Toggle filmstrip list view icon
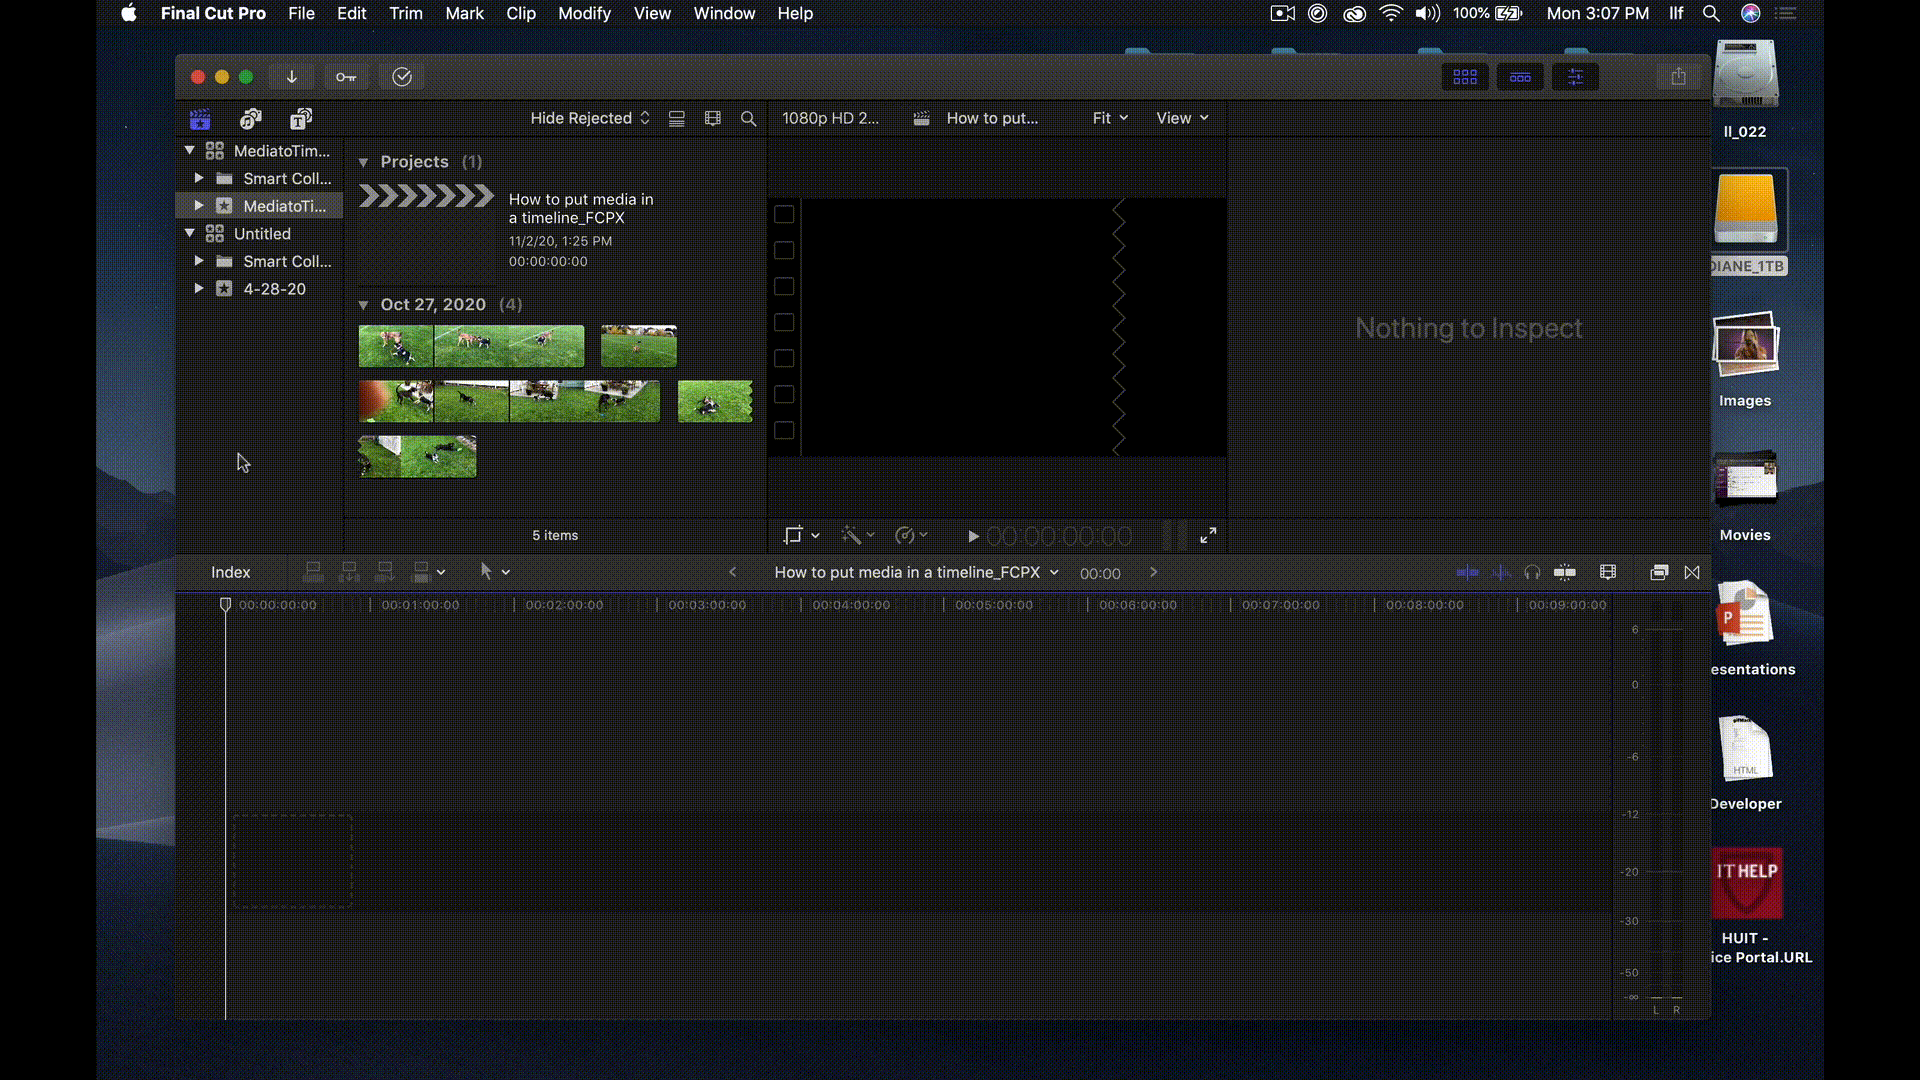This screenshot has height=1080, width=1920. [x=677, y=119]
